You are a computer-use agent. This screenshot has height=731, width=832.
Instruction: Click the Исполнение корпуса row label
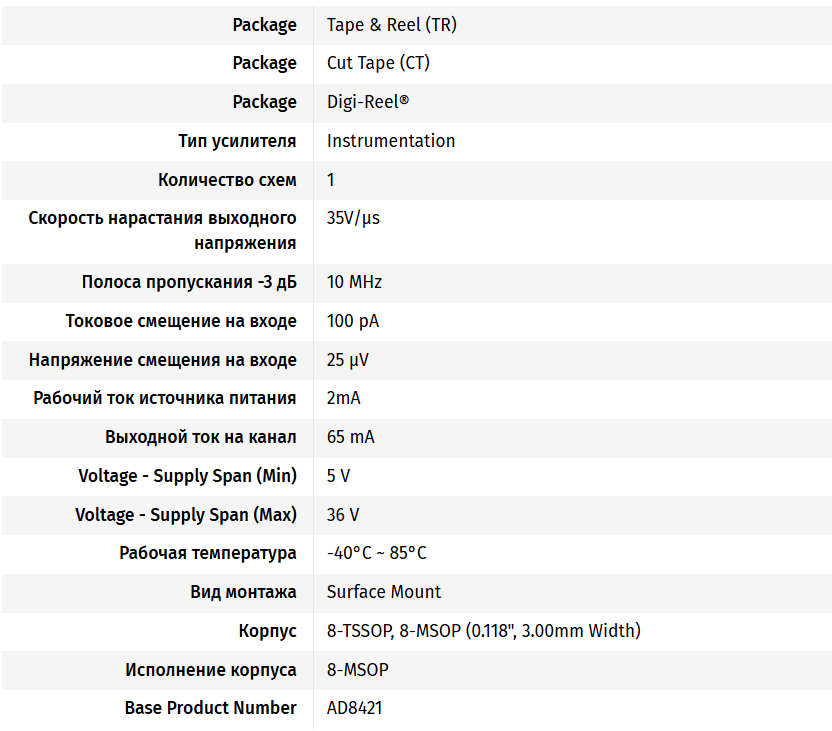pos(211,670)
